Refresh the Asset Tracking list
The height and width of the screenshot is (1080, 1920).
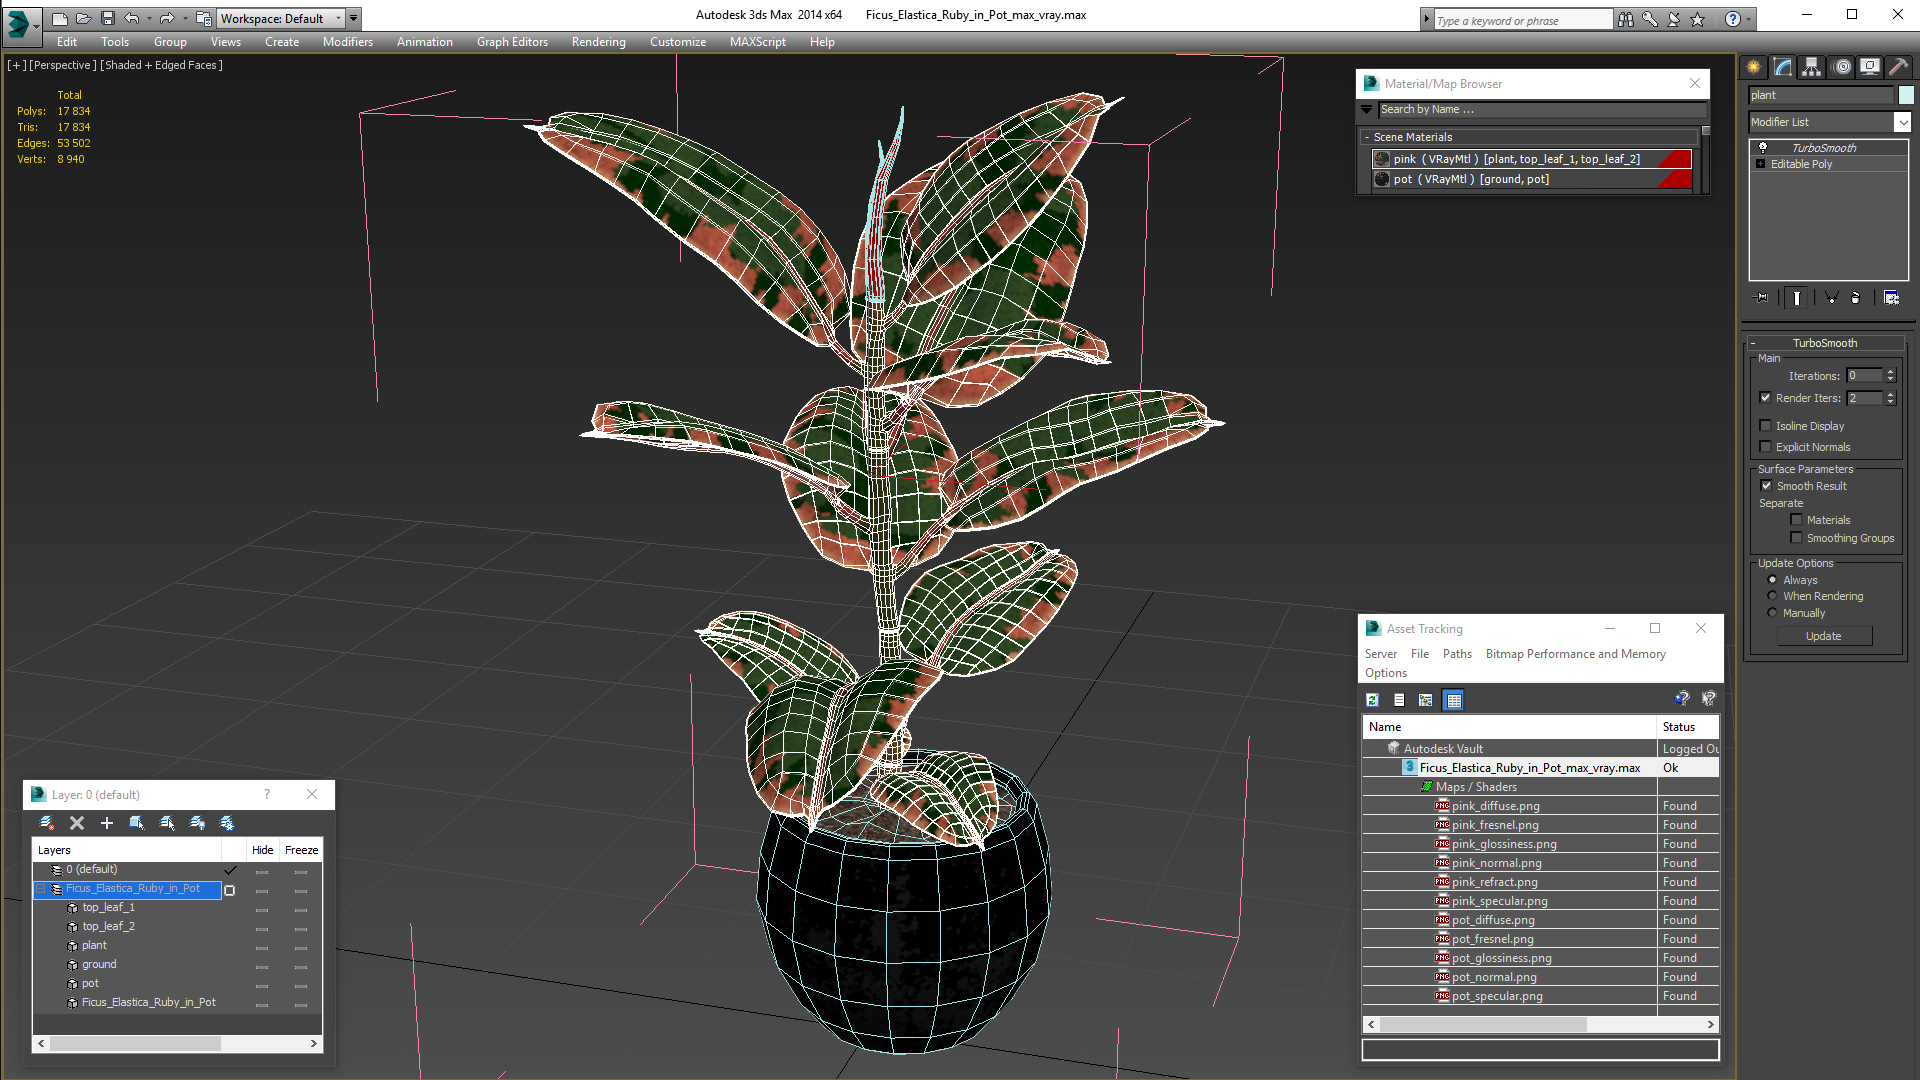click(x=1372, y=700)
